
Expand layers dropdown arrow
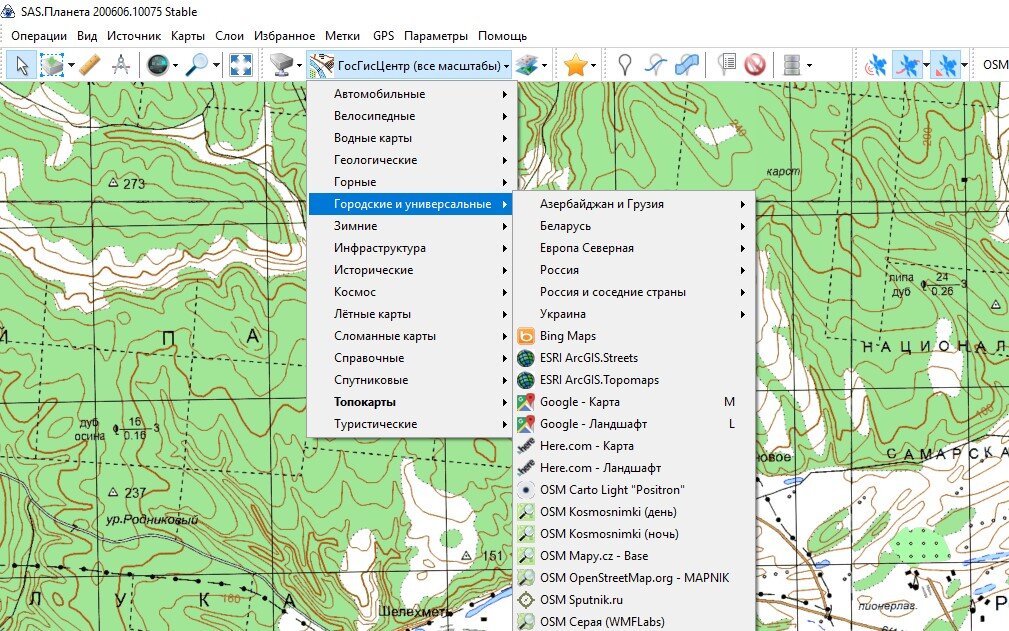544,65
